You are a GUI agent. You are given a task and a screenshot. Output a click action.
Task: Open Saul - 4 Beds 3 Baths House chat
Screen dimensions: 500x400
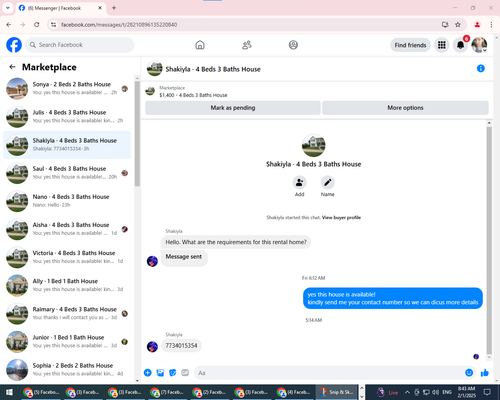pyautogui.click(x=67, y=173)
